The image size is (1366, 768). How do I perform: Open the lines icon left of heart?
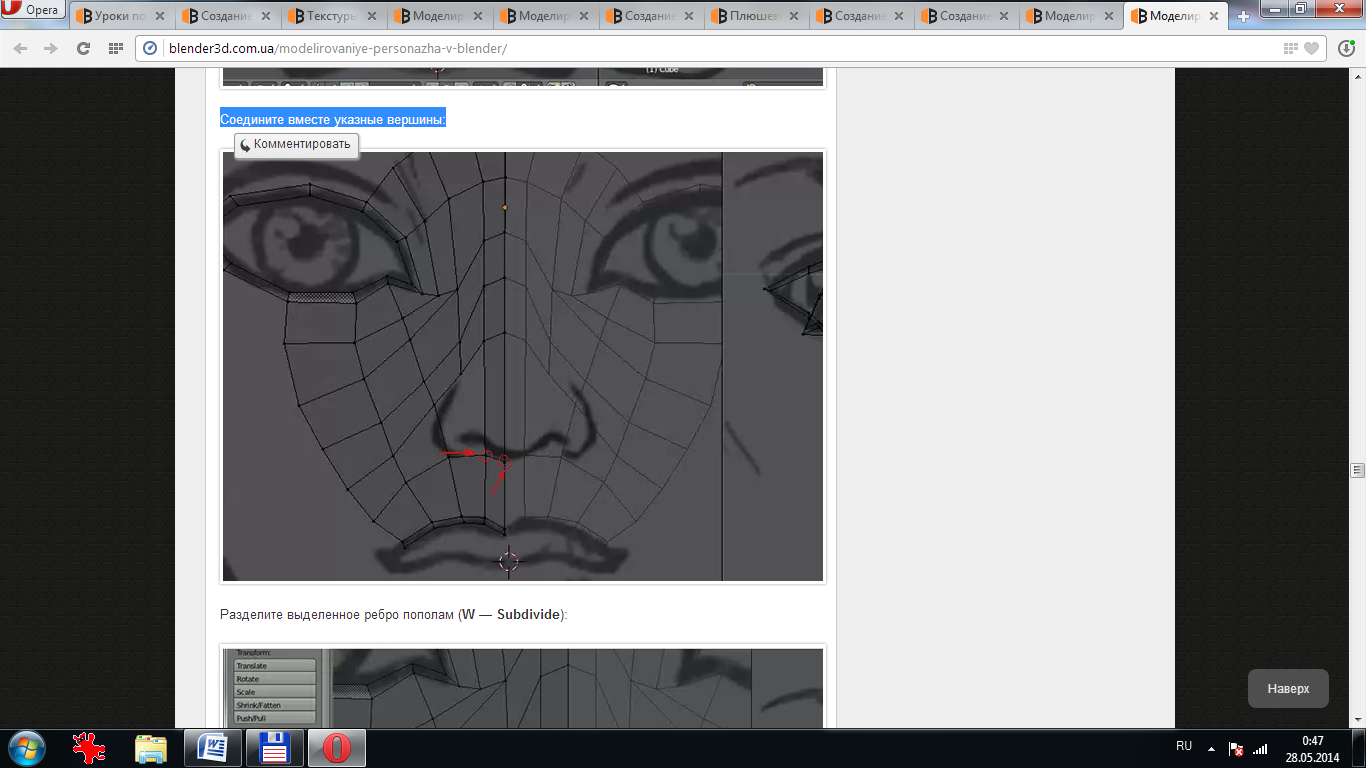[1291, 48]
